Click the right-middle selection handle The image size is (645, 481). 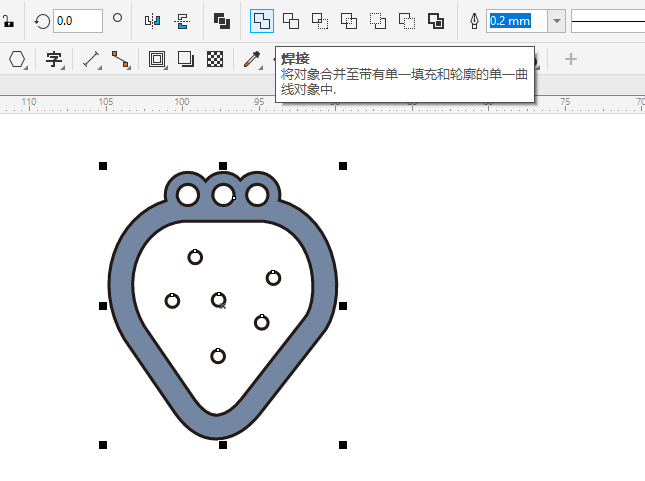click(x=343, y=306)
